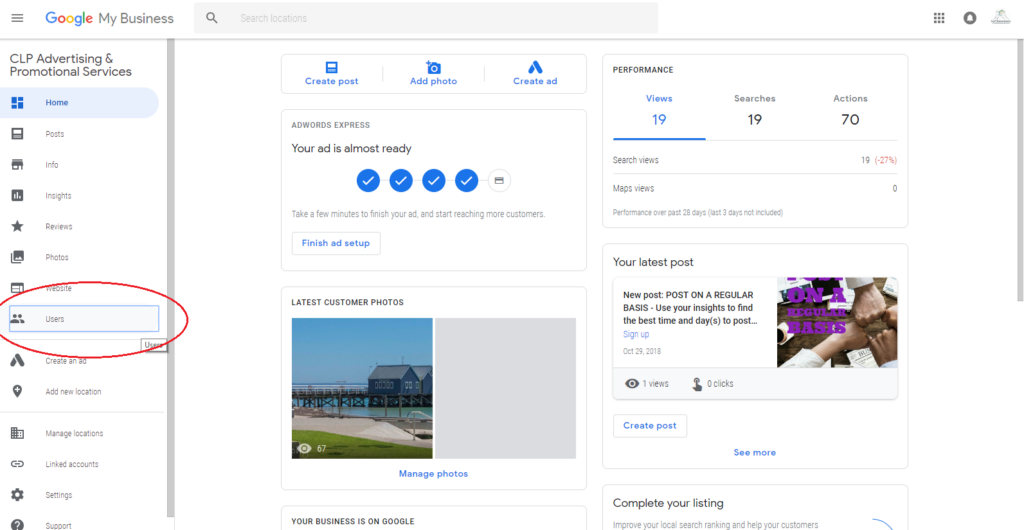Click the Add photo camera icon
This screenshot has height=530, width=1024.
[x=434, y=67]
